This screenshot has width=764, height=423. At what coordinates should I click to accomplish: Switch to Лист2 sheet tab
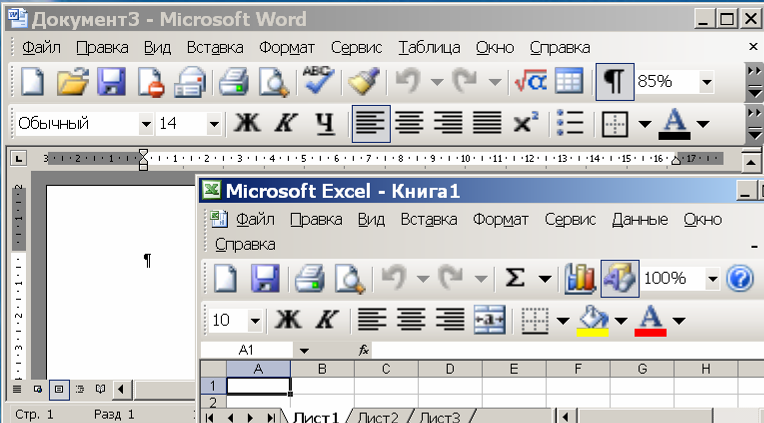point(378,417)
